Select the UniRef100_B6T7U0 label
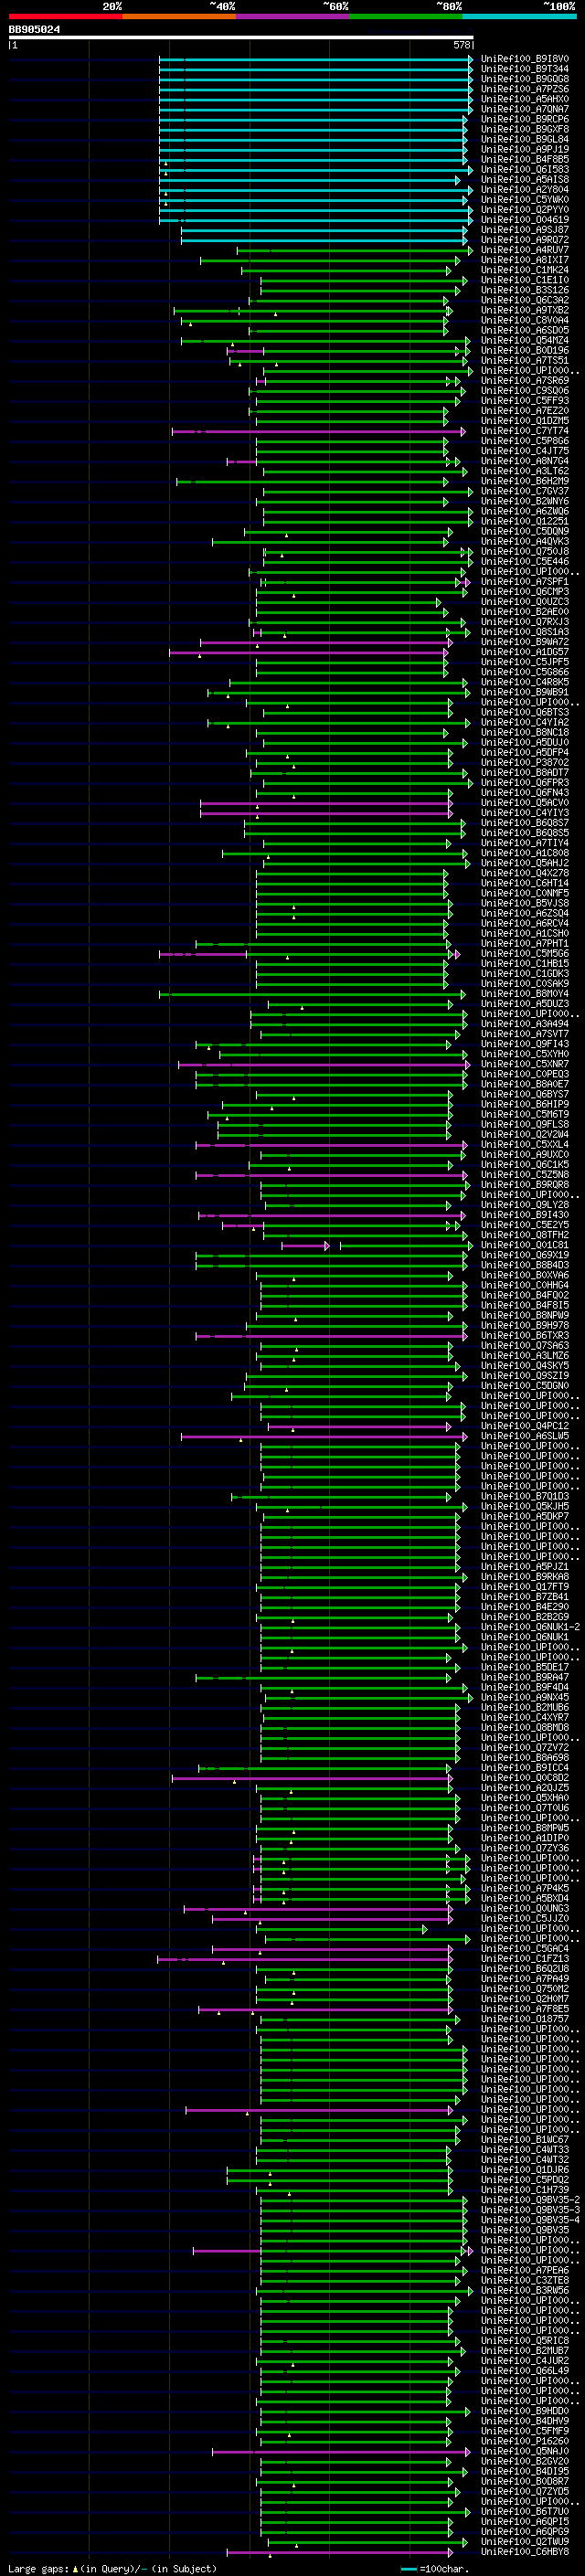The height and width of the screenshot is (2576, 585). 525,2511
